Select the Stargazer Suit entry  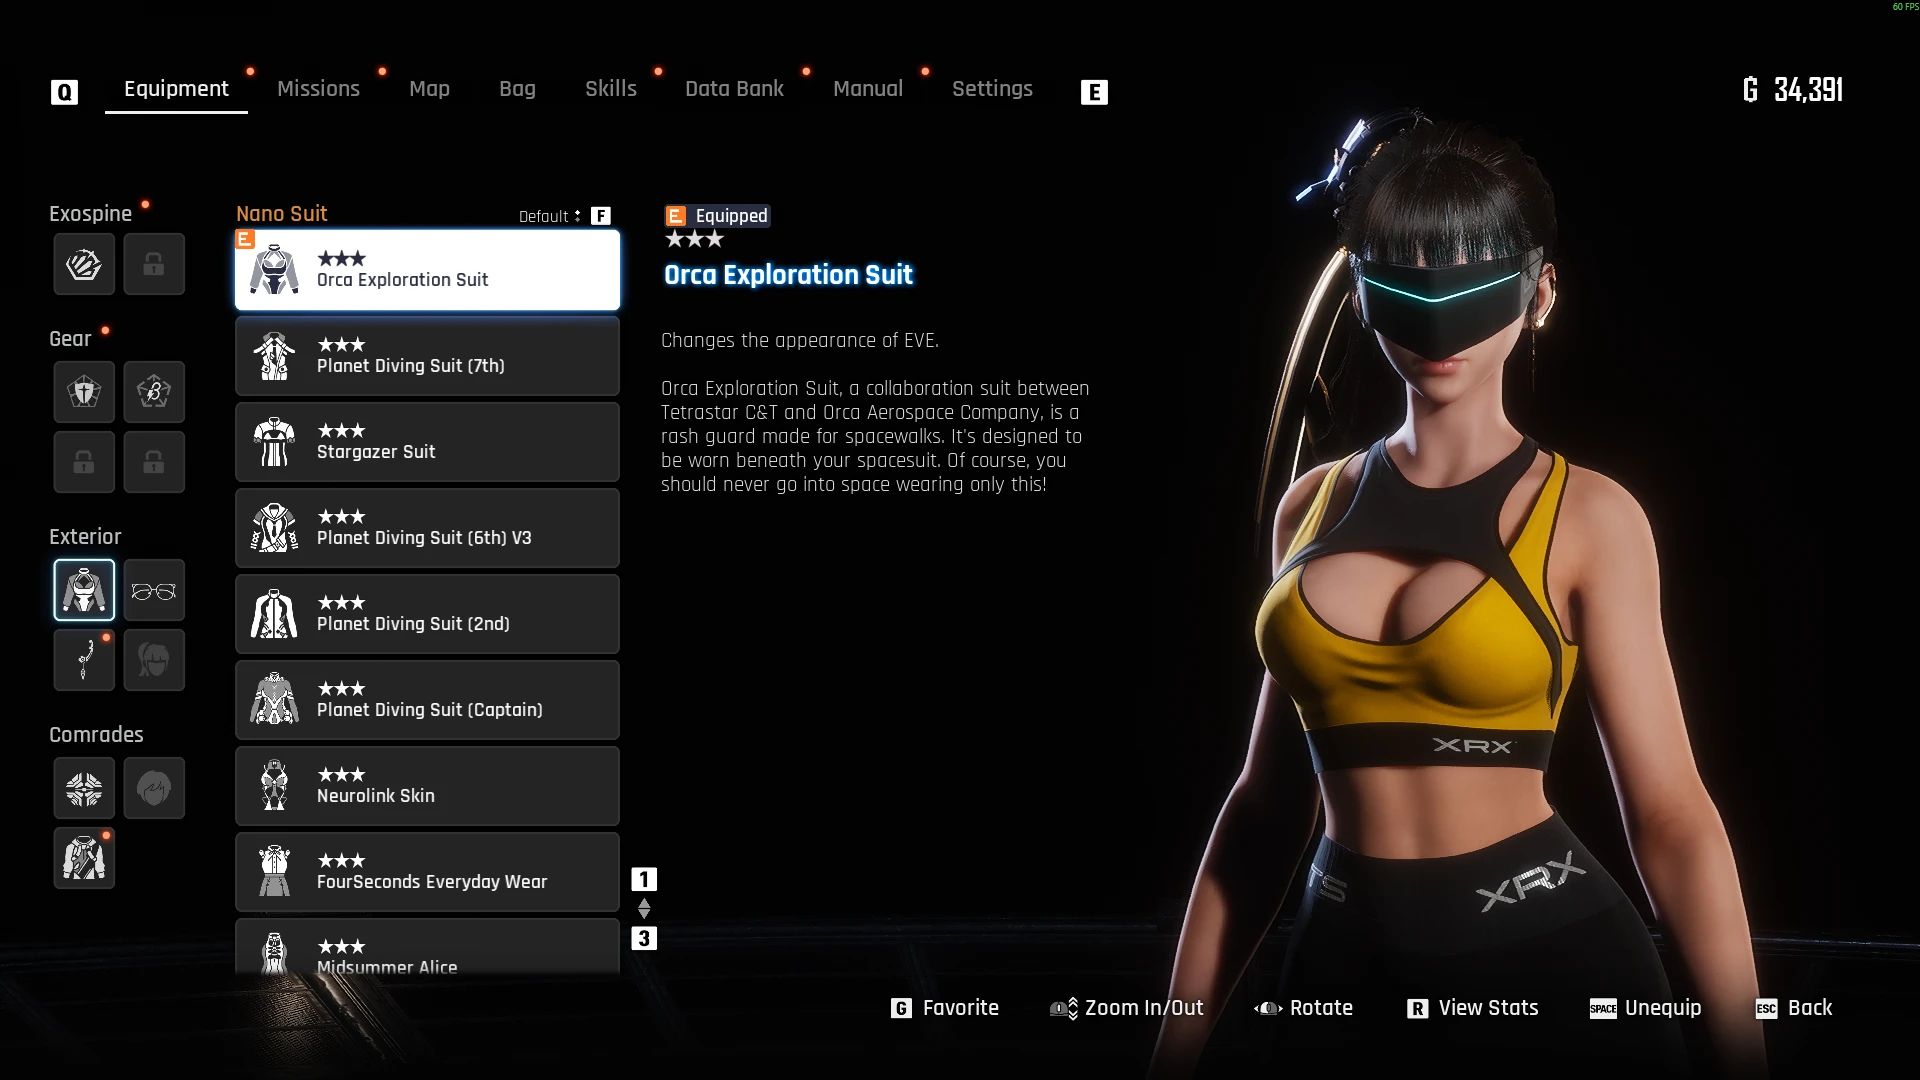click(x=427, y=442)
